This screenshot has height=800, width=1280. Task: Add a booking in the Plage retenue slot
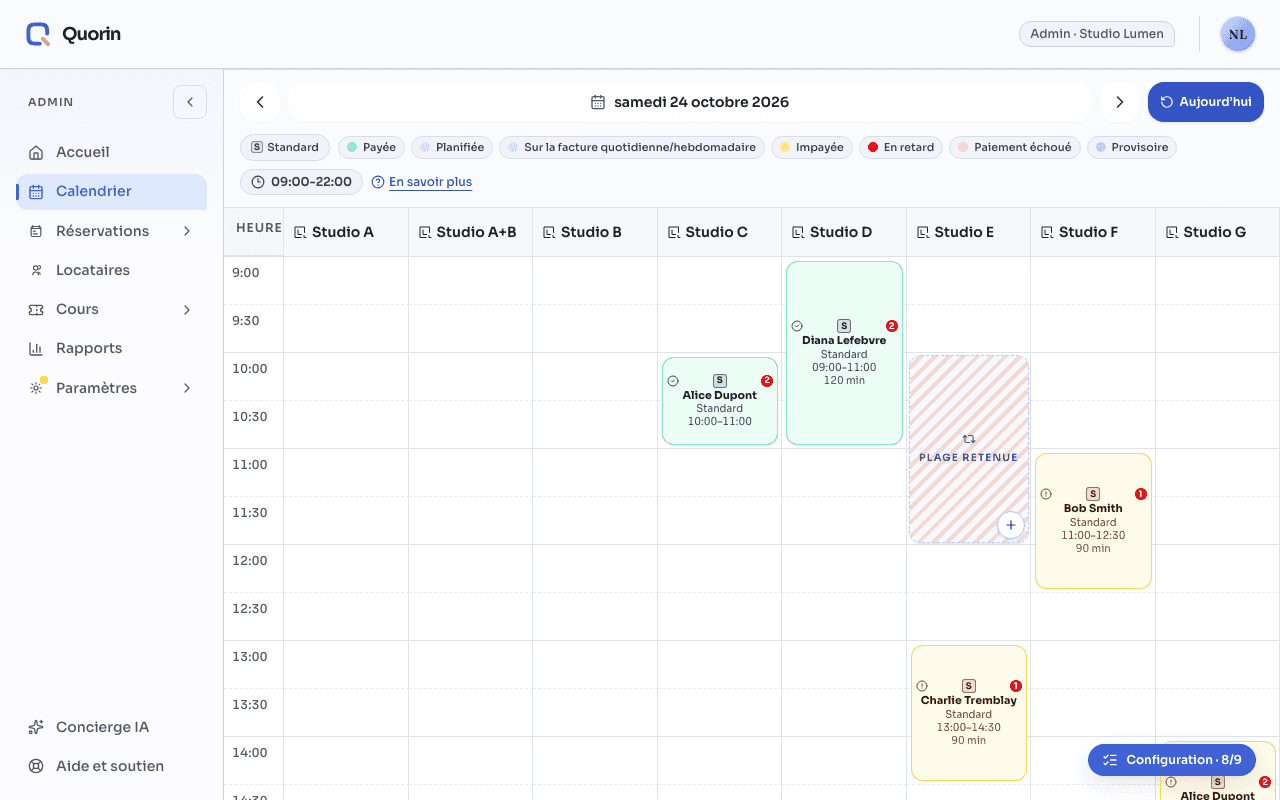point(1011,525)
